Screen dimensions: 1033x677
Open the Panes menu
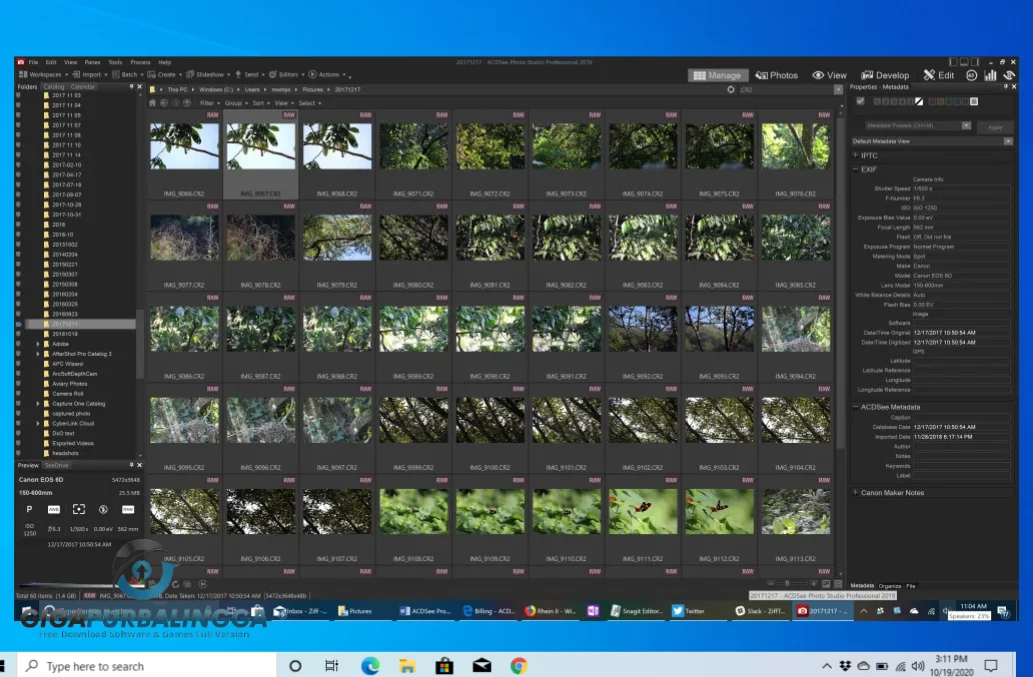point(92,63)
